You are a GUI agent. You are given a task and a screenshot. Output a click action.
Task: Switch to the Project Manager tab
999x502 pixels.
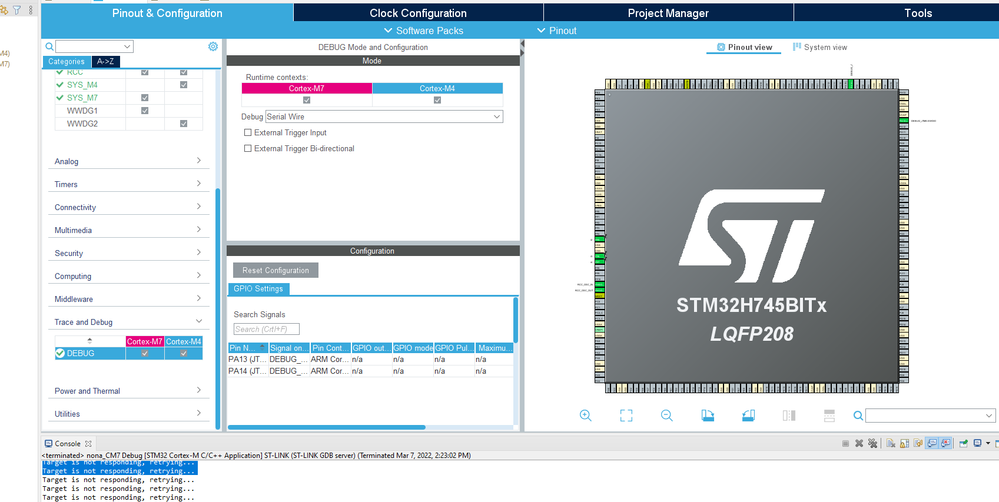click(668, 13)
